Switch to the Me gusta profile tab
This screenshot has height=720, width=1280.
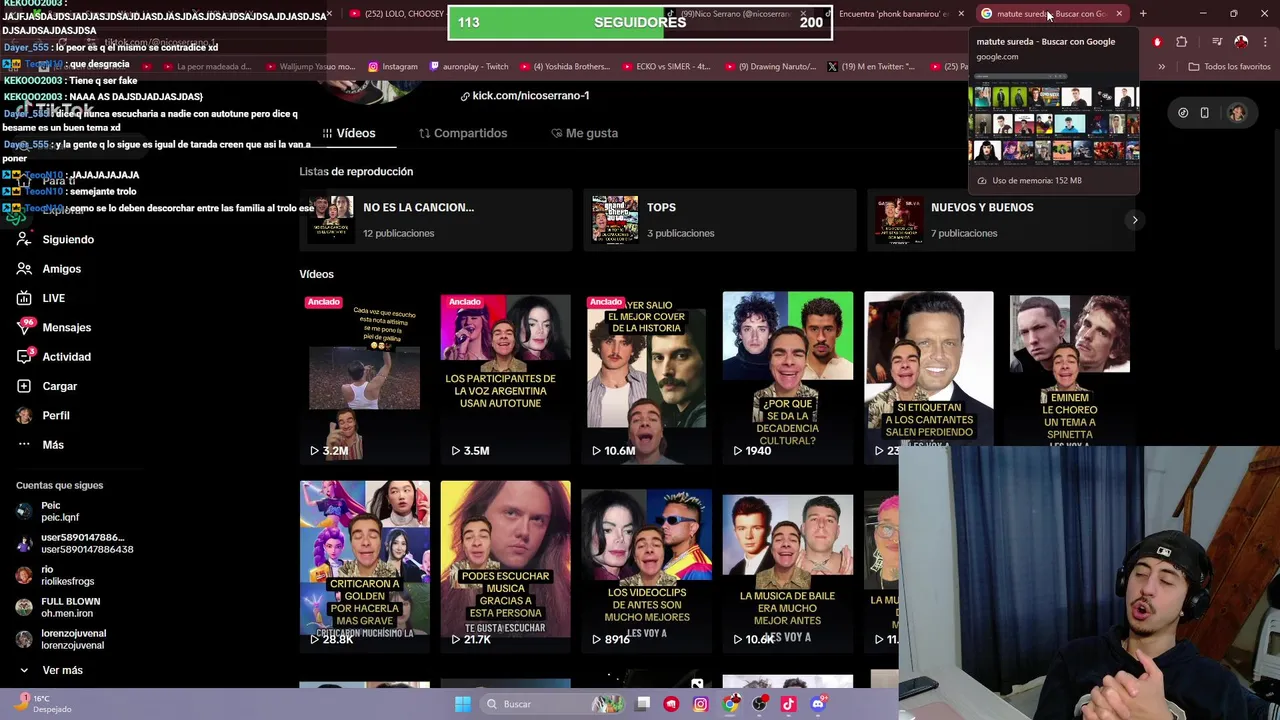point(584,133)
